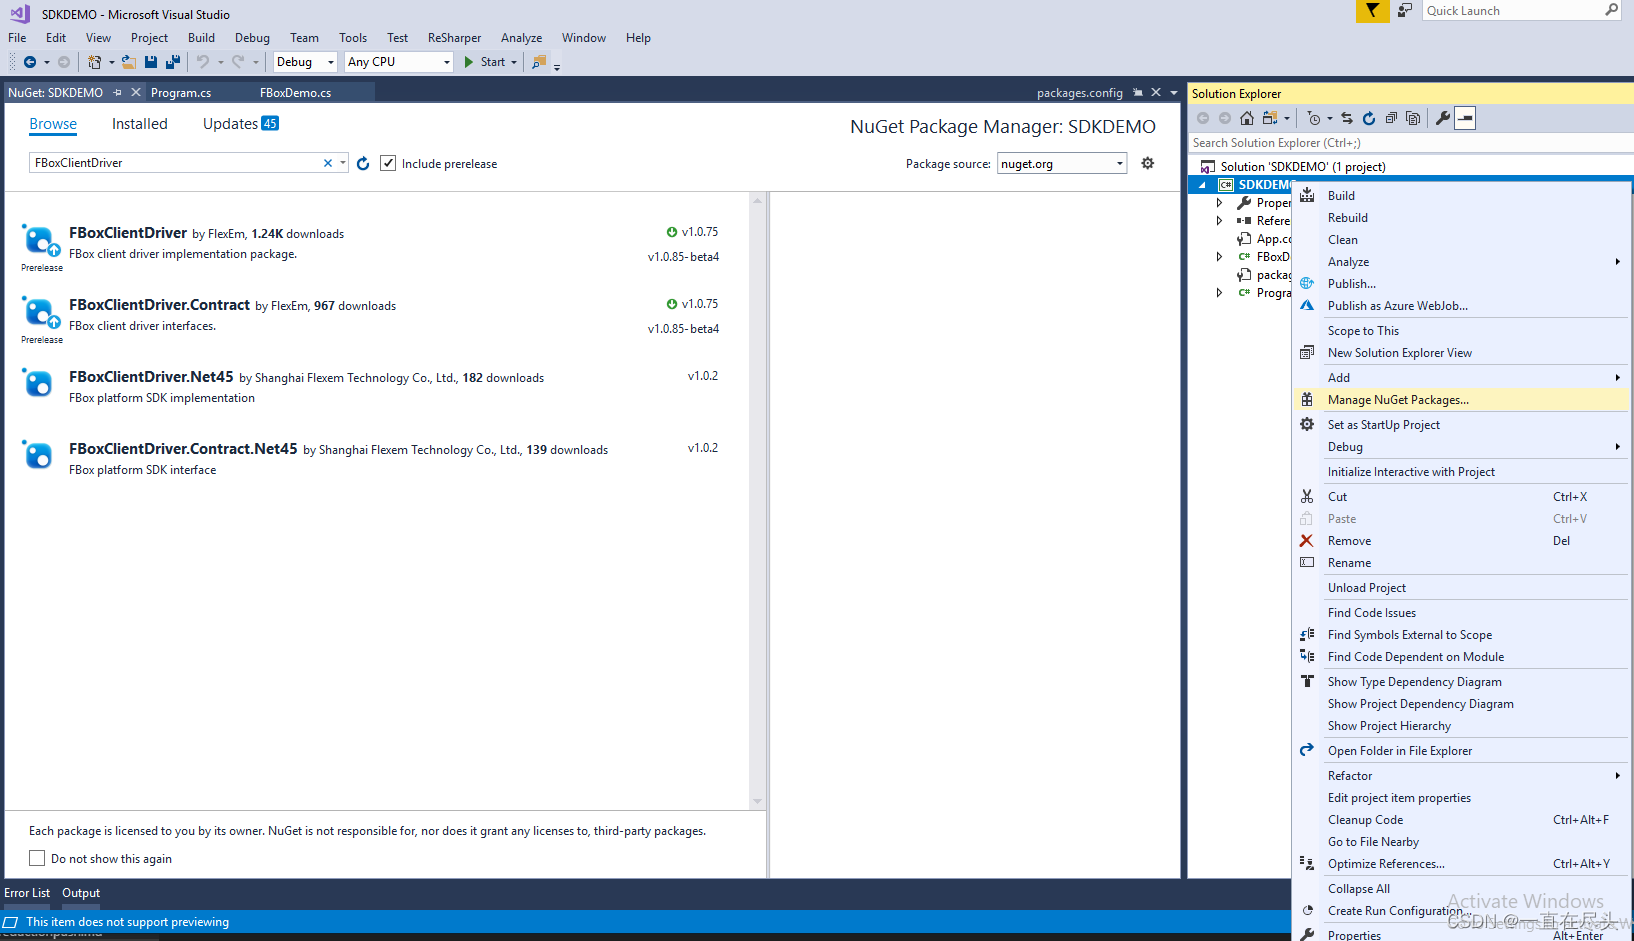Click the Search Solution Explorer field
The width and height of the screenshot is (1634, 941).
(x=1410, y=143)
